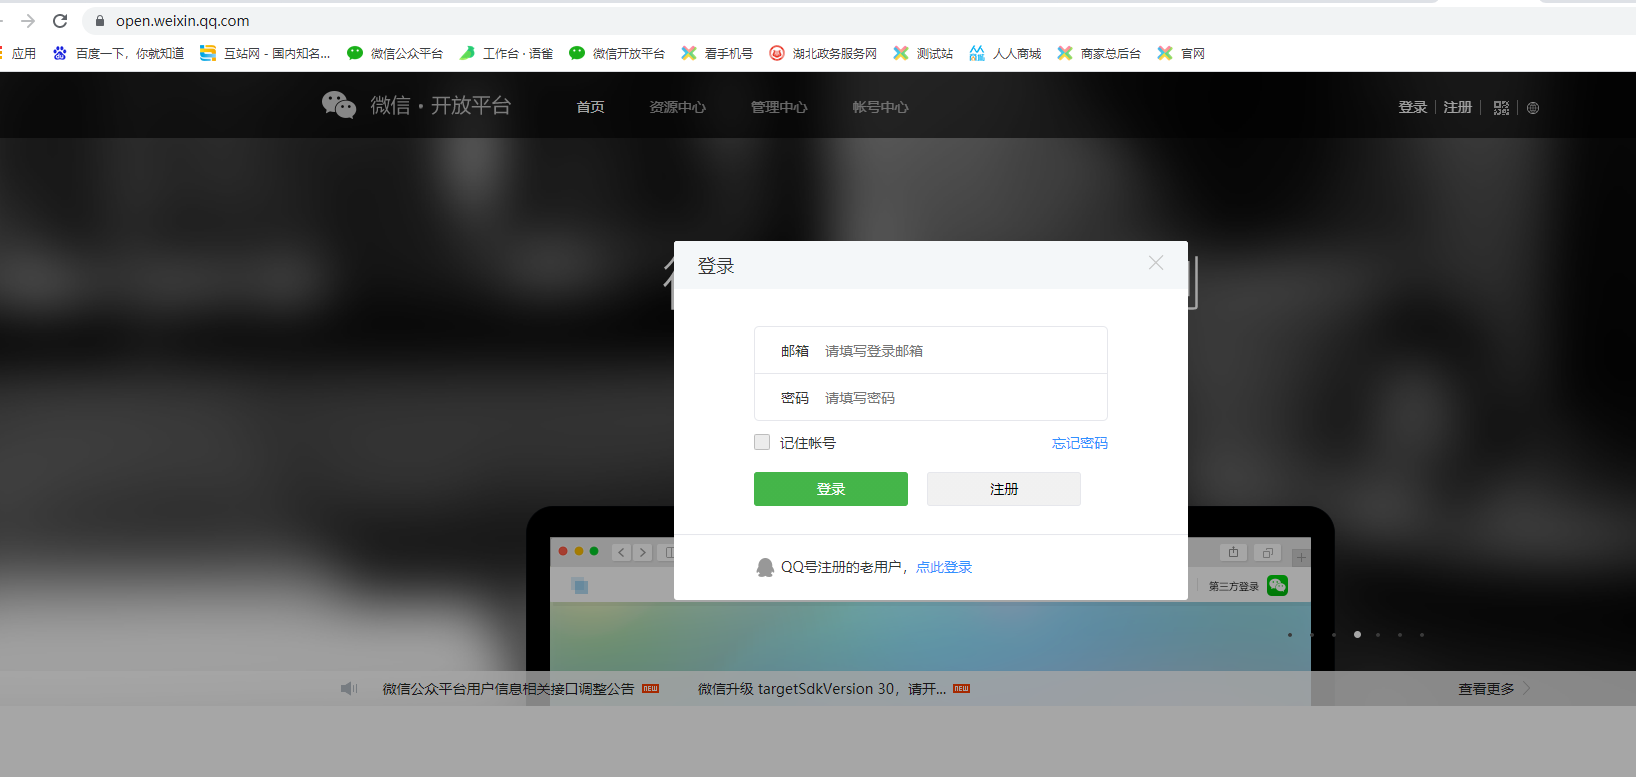Open the 互站网 bookmark
The image size is (1636, 777).
click(x=264, y=53)
